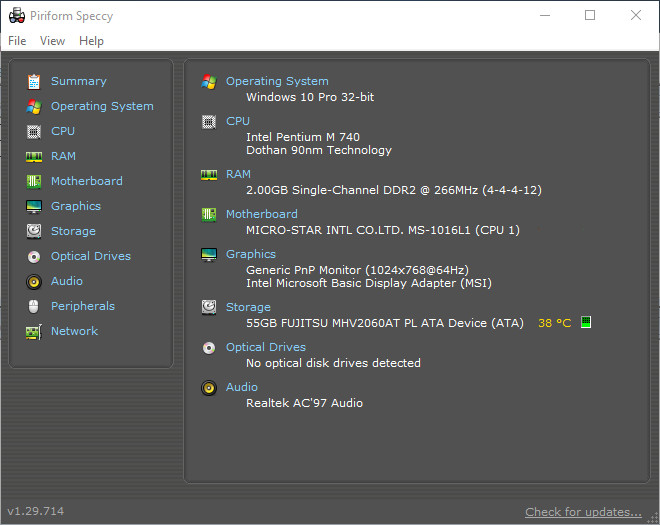
Task: Click the "MICRO-STAR INTL CO.LTD. MS-1016L1" text
Action: click(358, 230)
